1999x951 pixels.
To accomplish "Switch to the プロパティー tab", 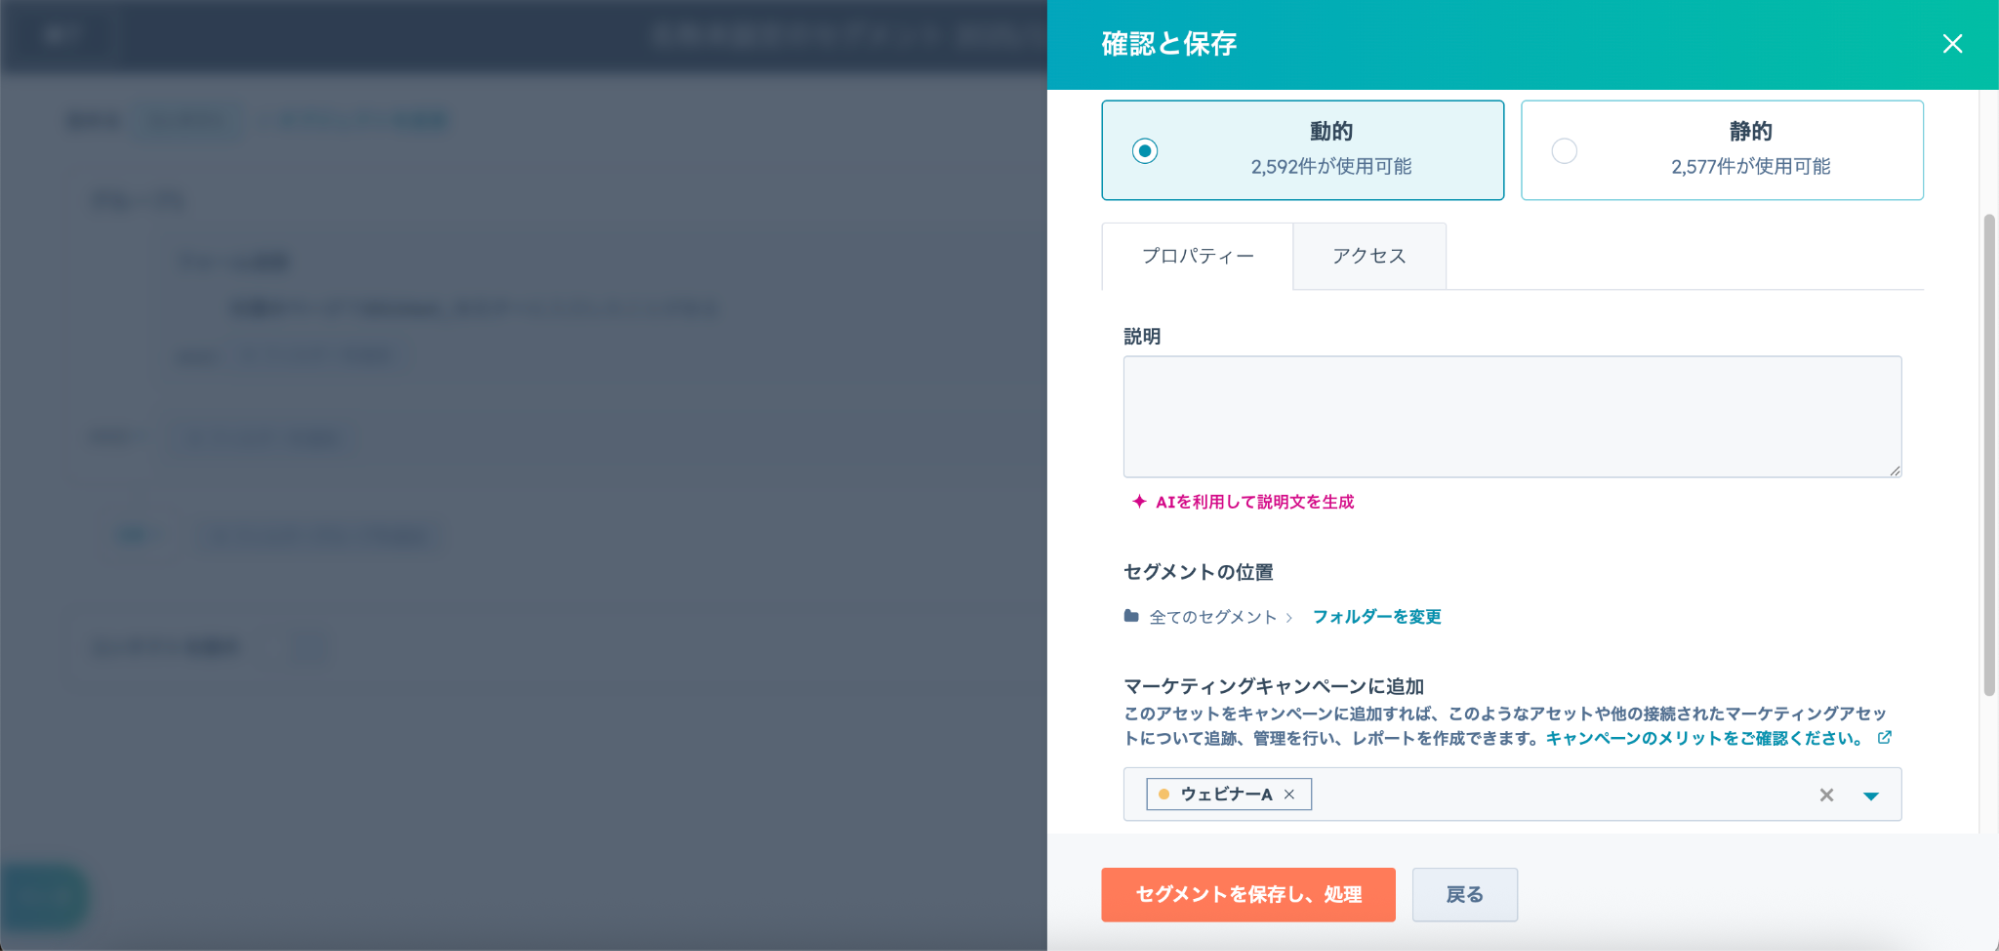I will point(1197,256).
